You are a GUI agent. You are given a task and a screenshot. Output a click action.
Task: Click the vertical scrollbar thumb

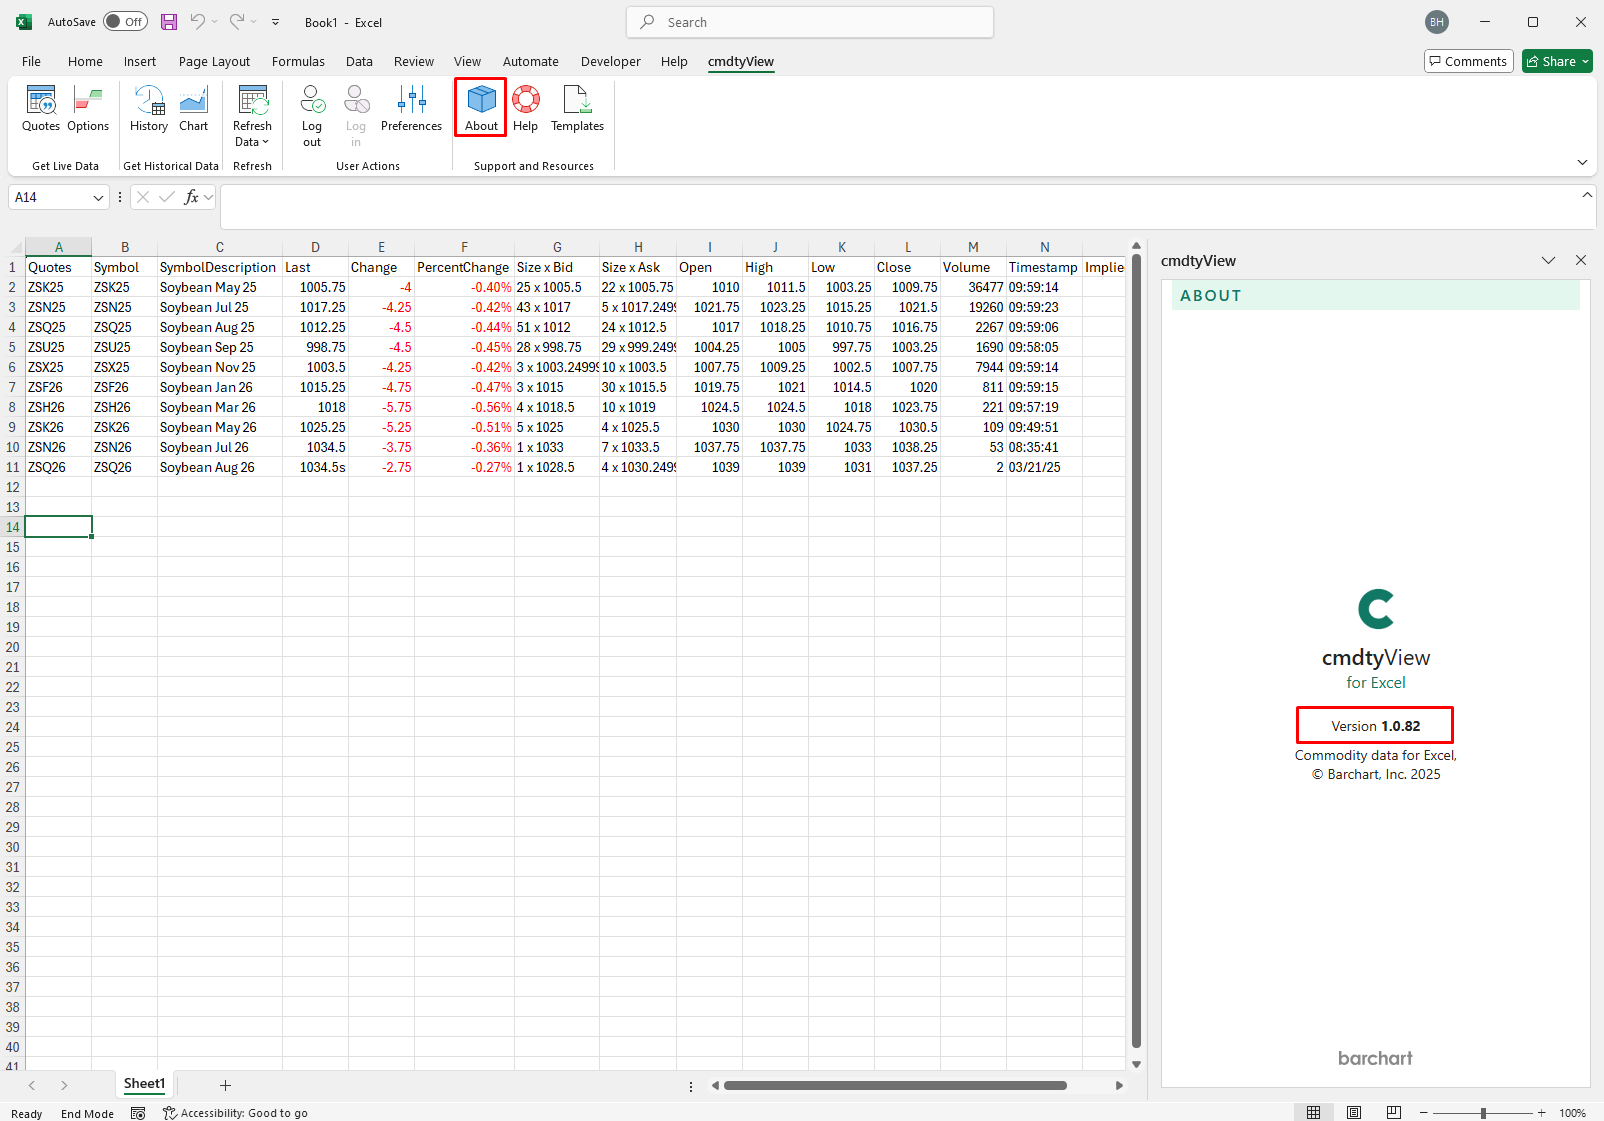1136,650
